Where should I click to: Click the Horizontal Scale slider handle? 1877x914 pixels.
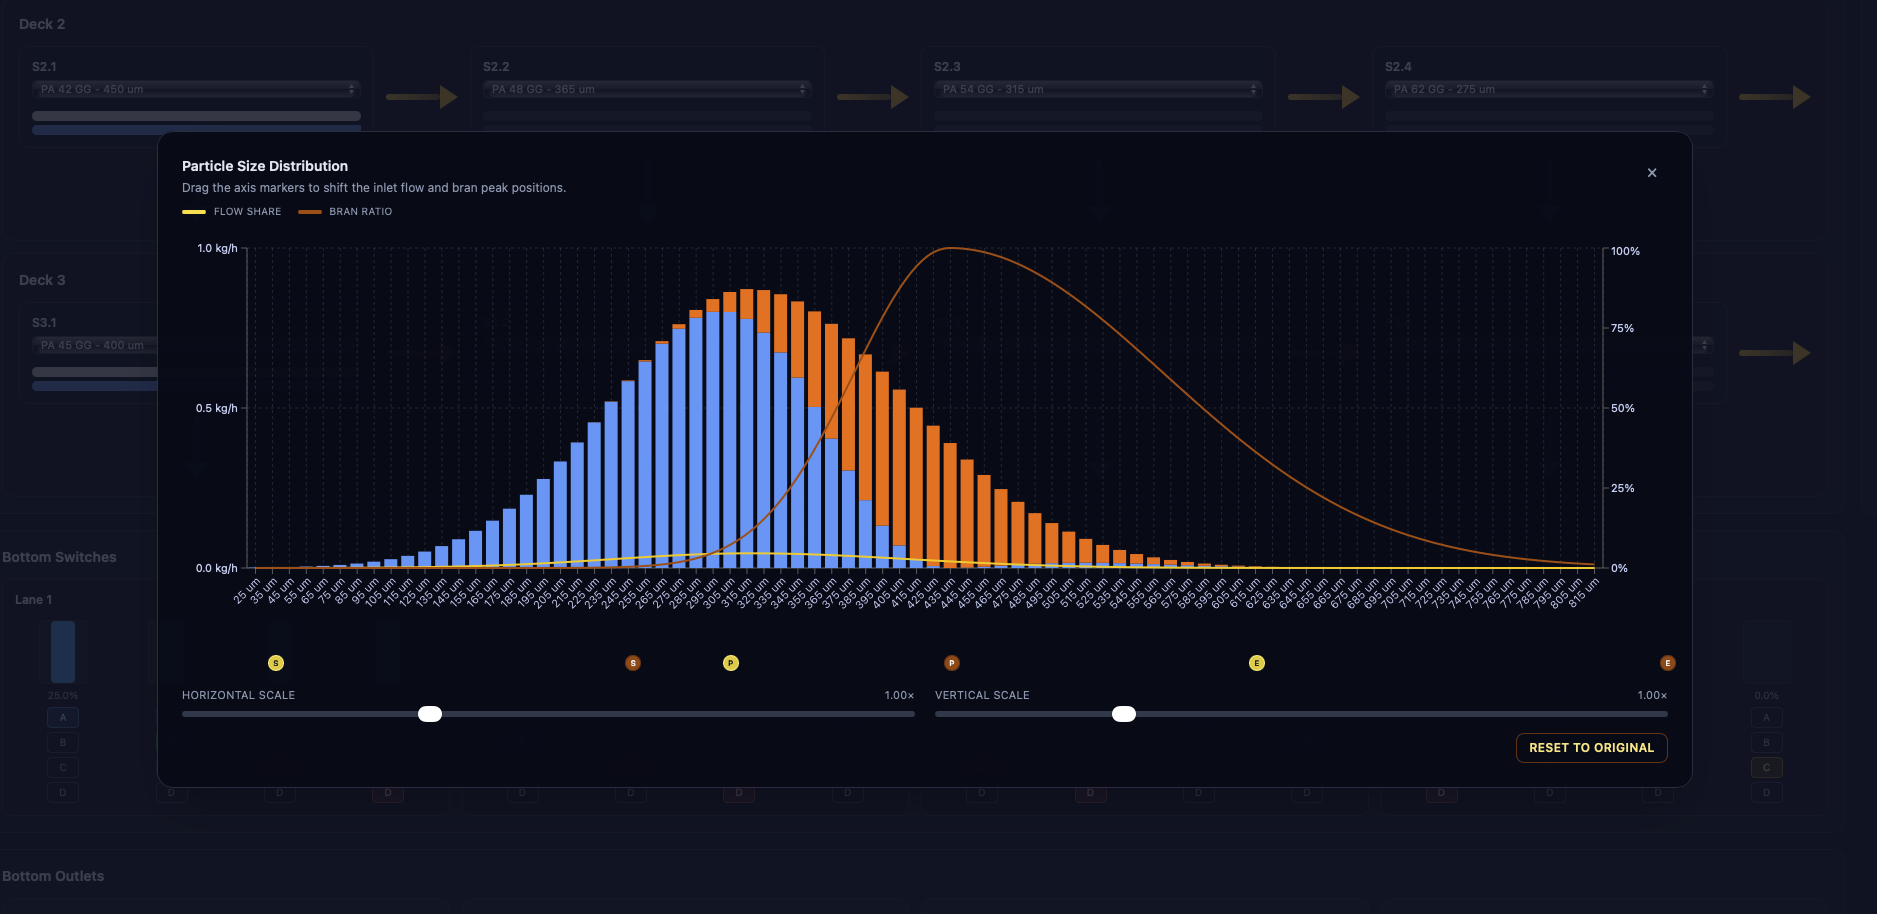point(430,714)
